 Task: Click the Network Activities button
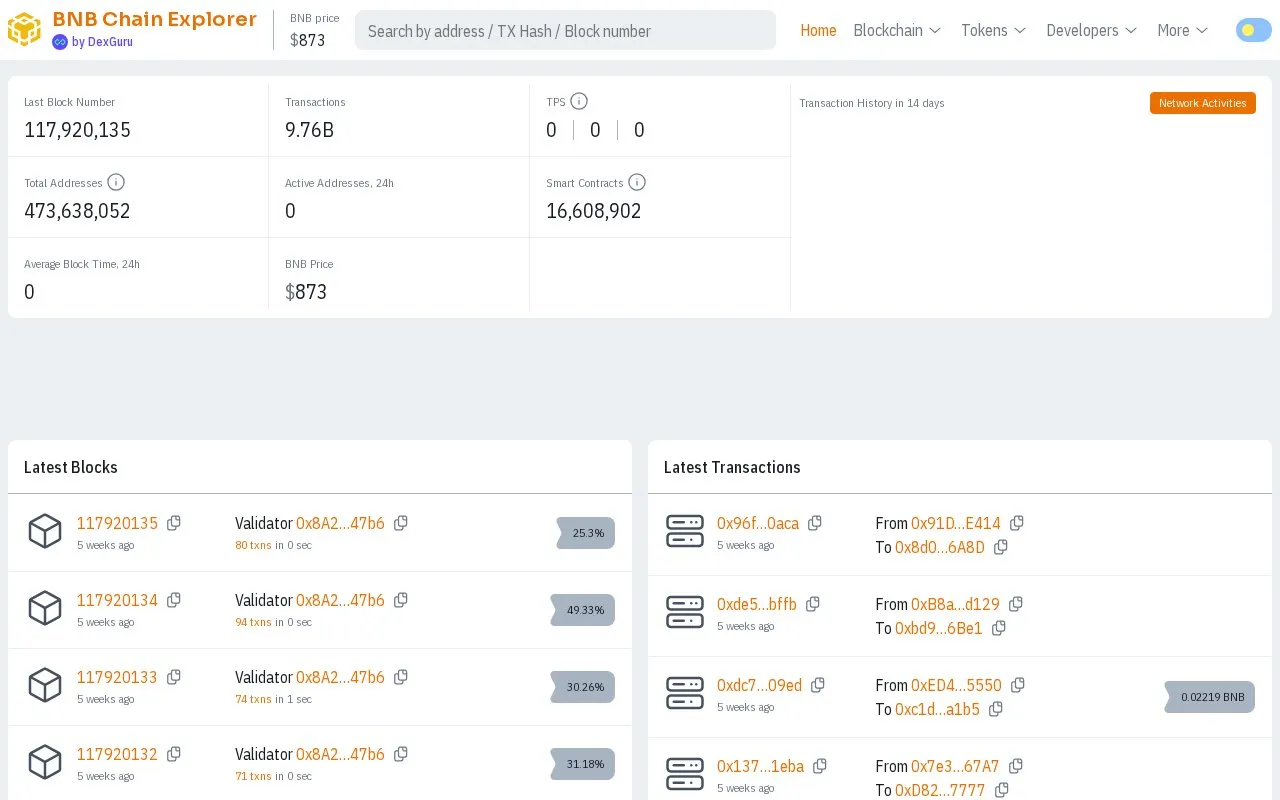point(1202,103)
